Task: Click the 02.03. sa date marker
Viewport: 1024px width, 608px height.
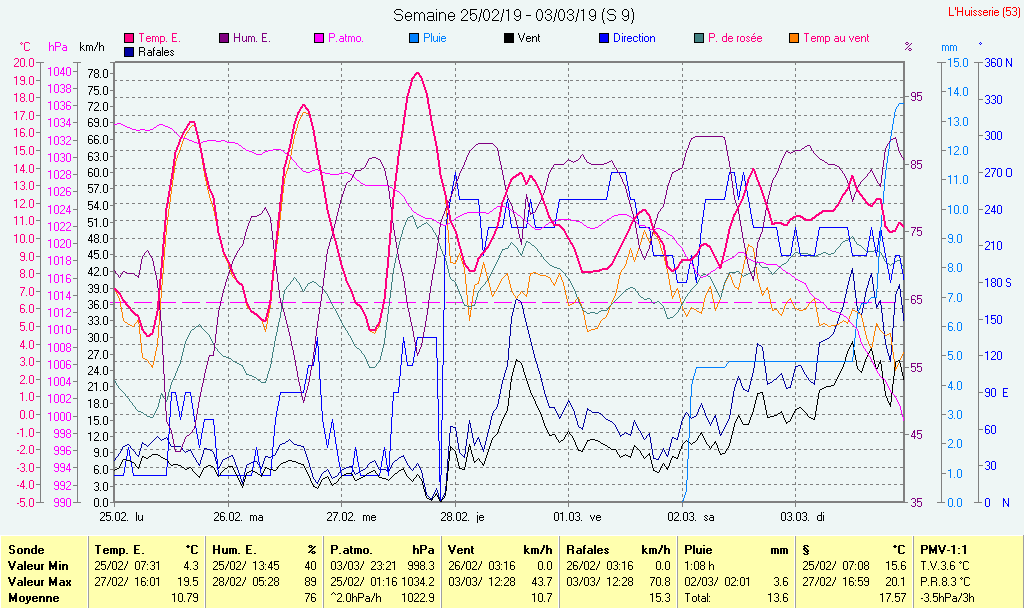Action: (691, 517)
